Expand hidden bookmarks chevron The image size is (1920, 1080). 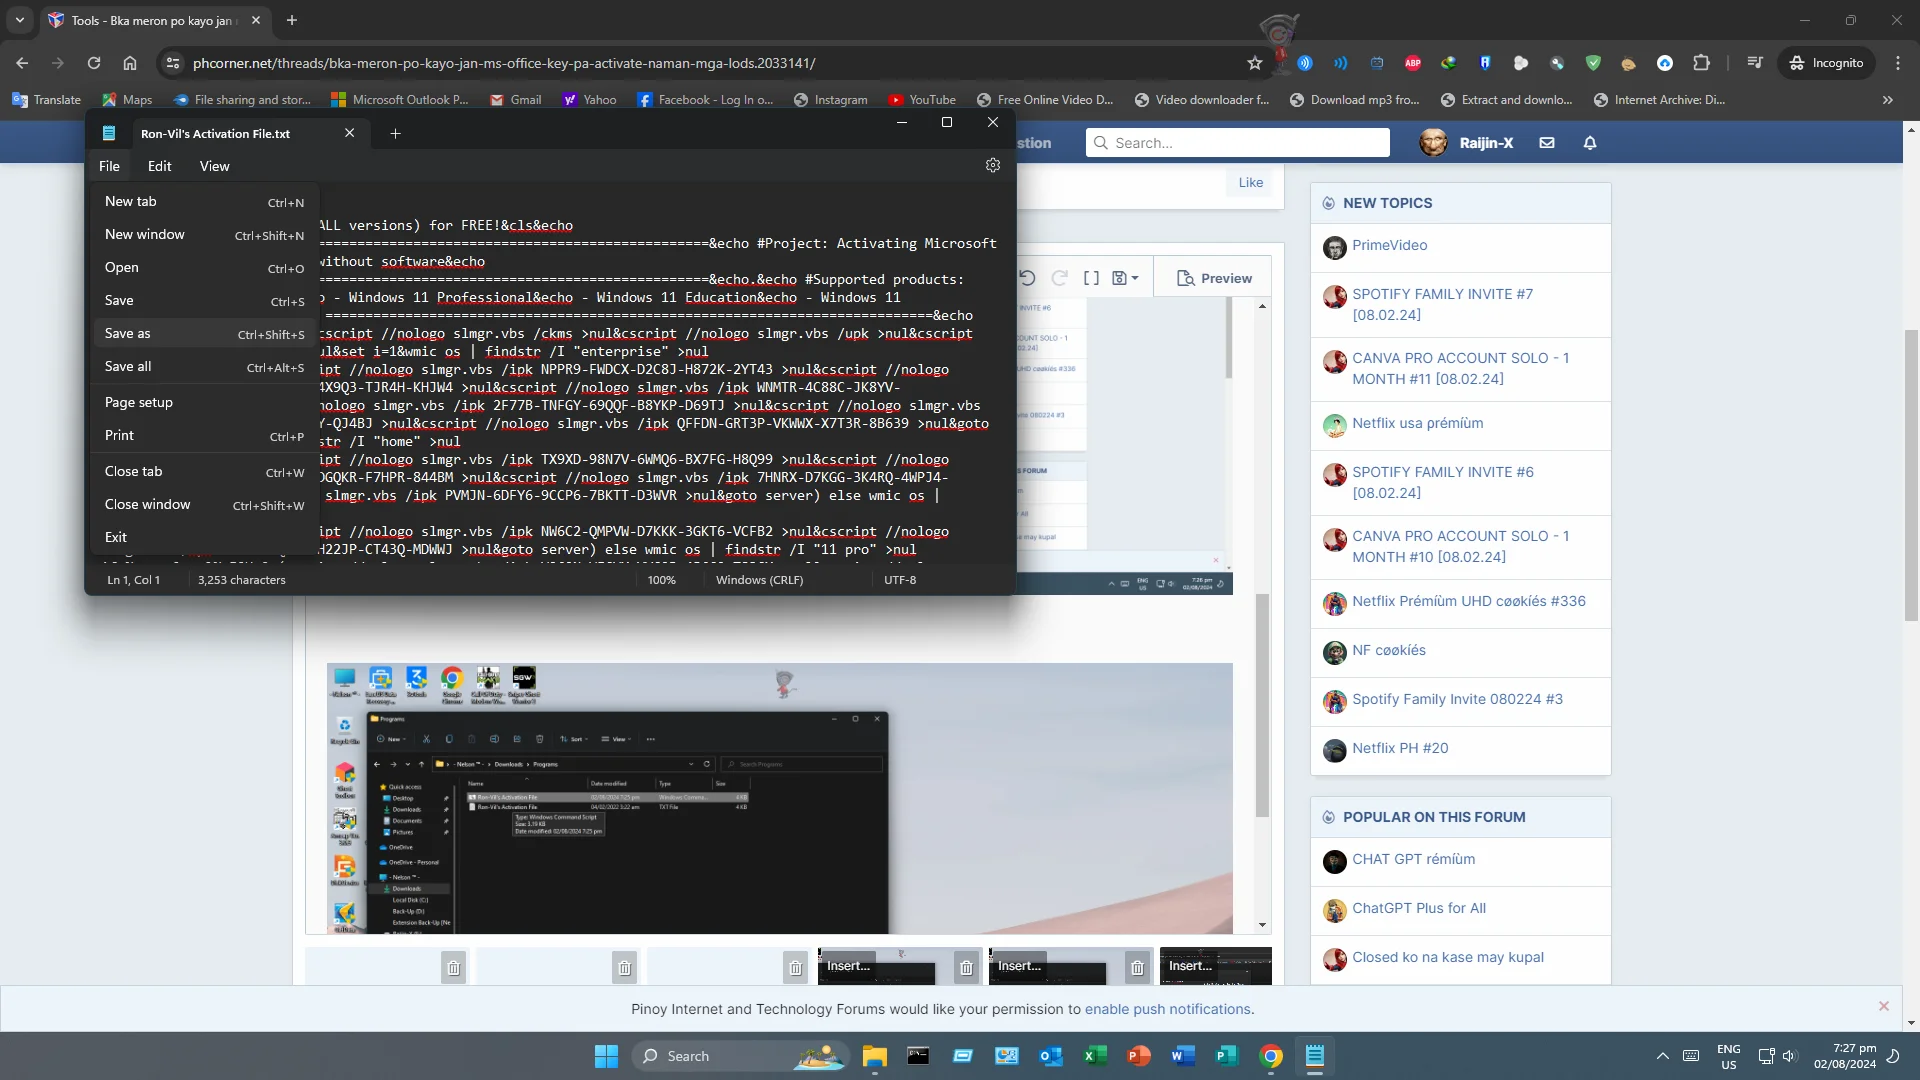[1888, 100]
